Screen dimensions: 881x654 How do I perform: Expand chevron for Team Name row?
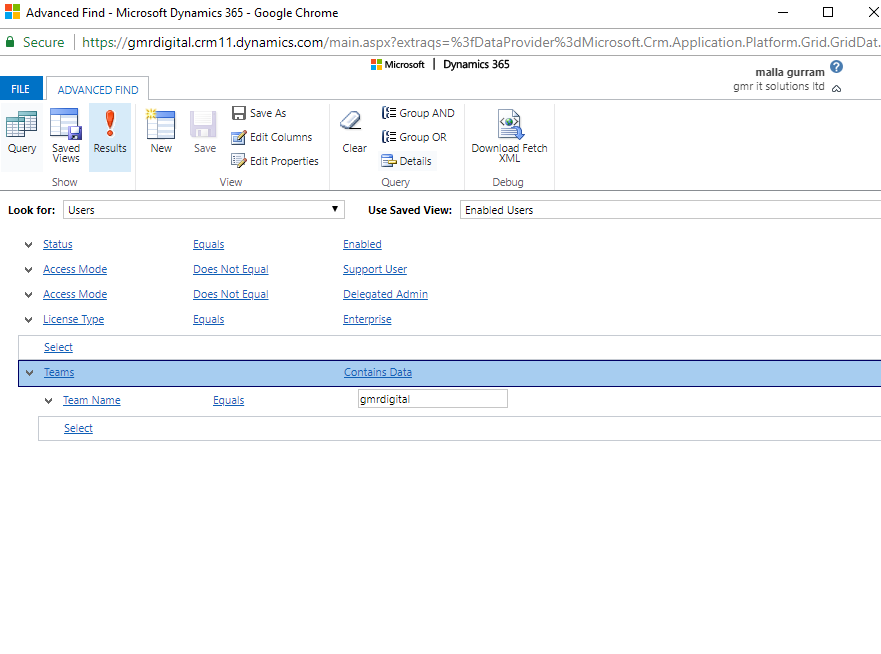(49, 401)
